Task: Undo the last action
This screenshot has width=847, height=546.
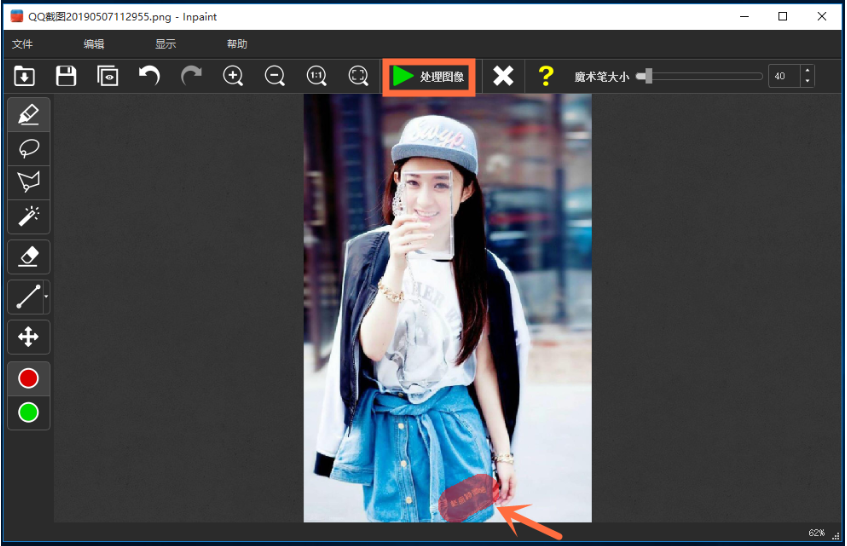Action: [x=149, y=76]
